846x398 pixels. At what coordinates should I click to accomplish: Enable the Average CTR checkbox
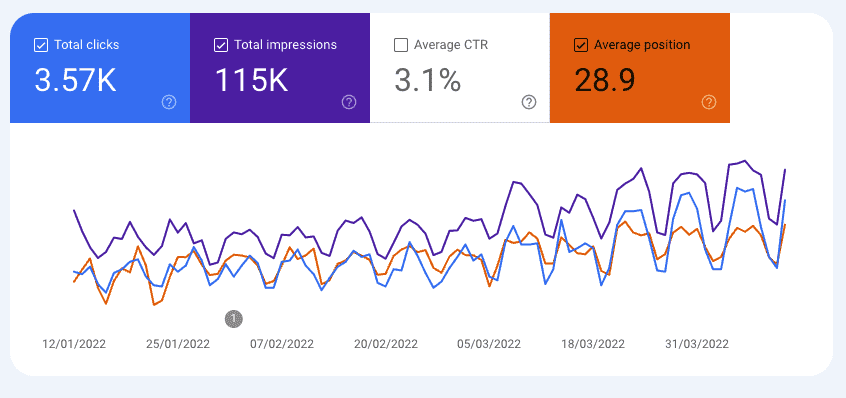(x=401, y=45)
